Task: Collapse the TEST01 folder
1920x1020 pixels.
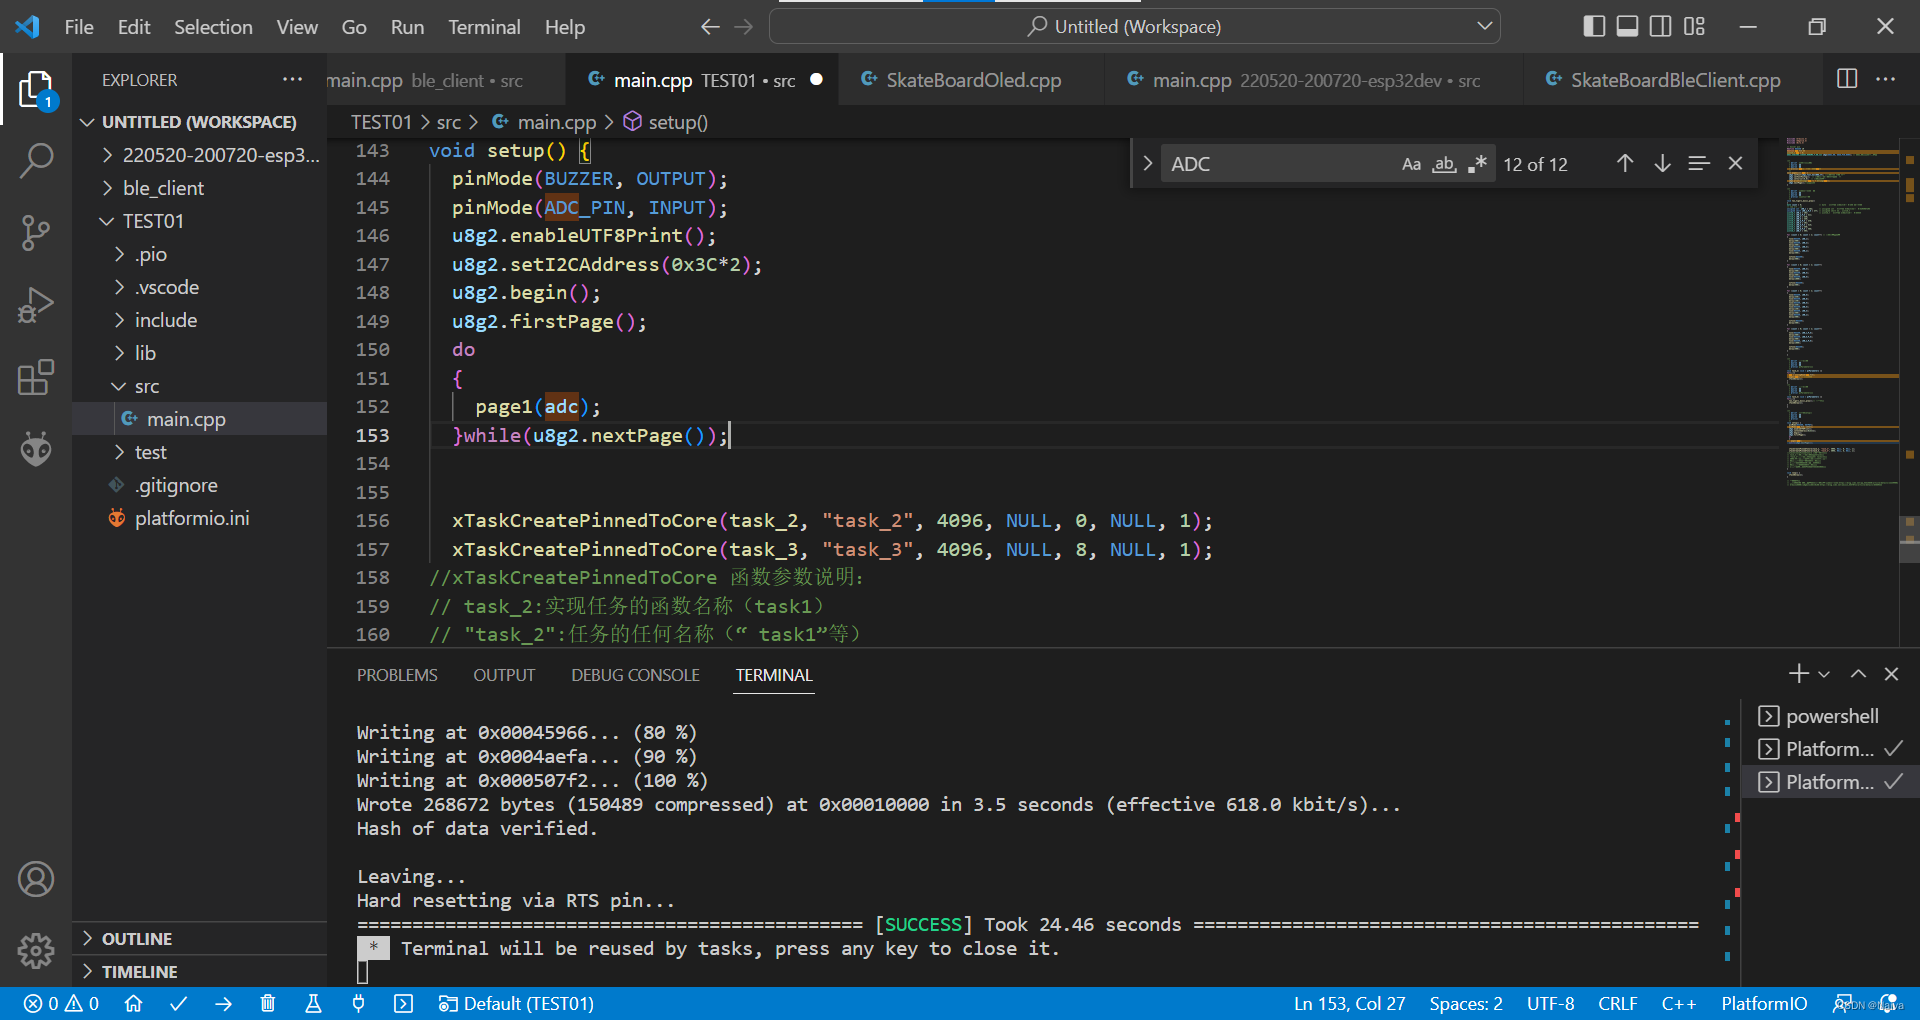Action: pos(200,221)
